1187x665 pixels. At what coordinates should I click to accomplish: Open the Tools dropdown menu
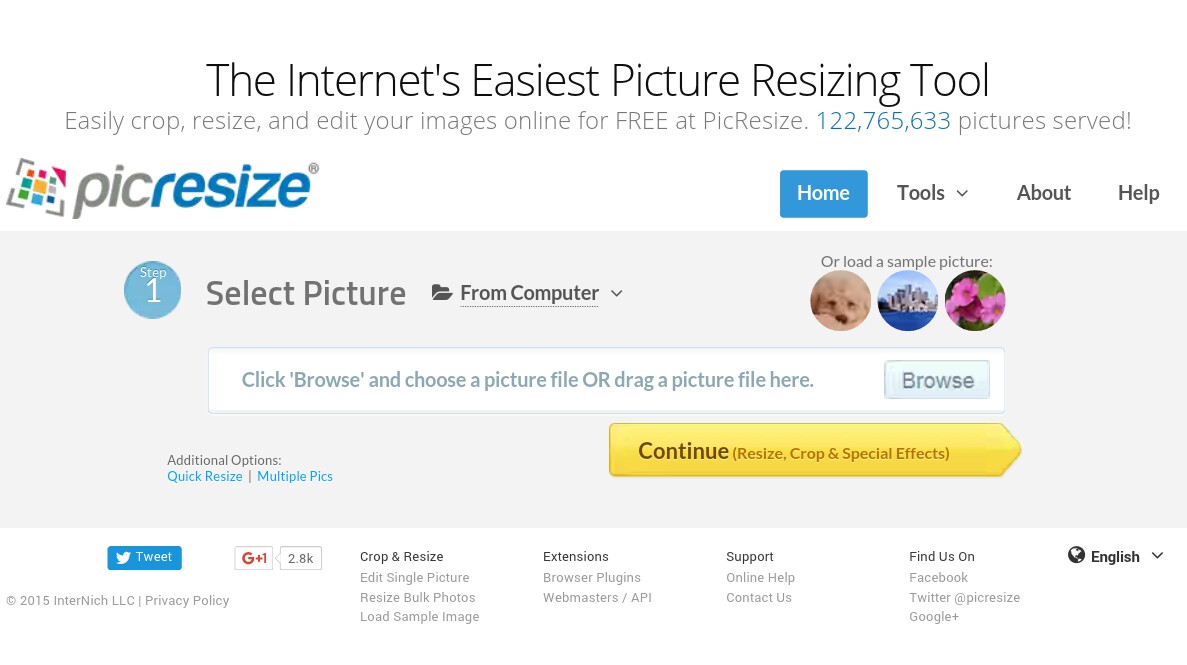point(933,193)
